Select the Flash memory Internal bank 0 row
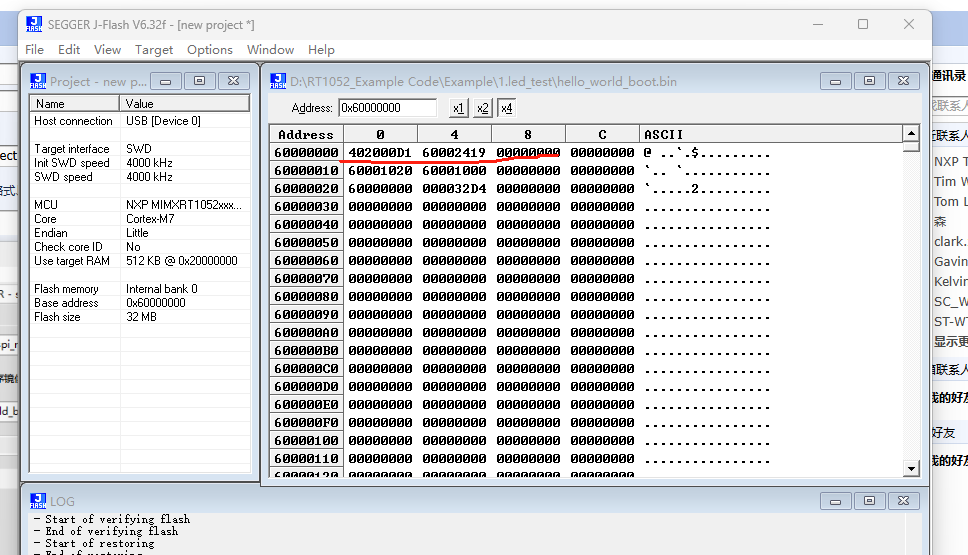The height and width of the screenshot is (555, 968). pos(140,289)
